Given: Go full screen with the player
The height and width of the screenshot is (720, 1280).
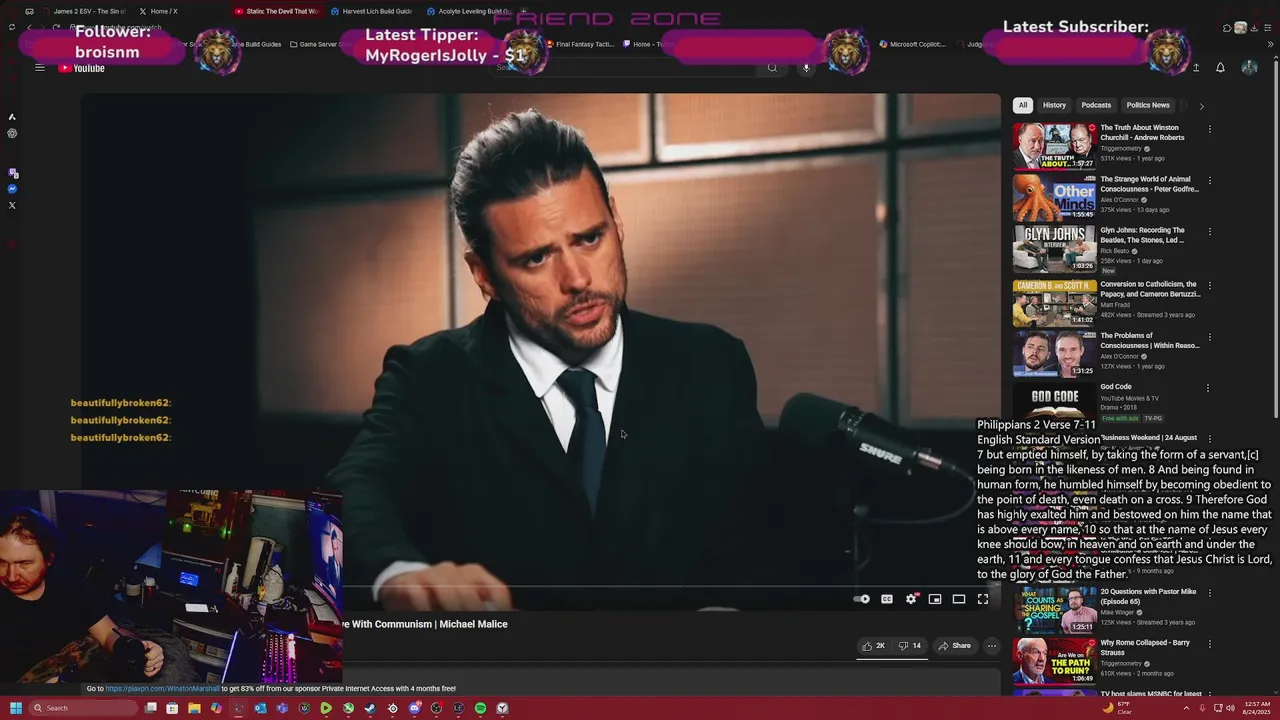Looking at the screenshot, I should click(x=983, y=599).
